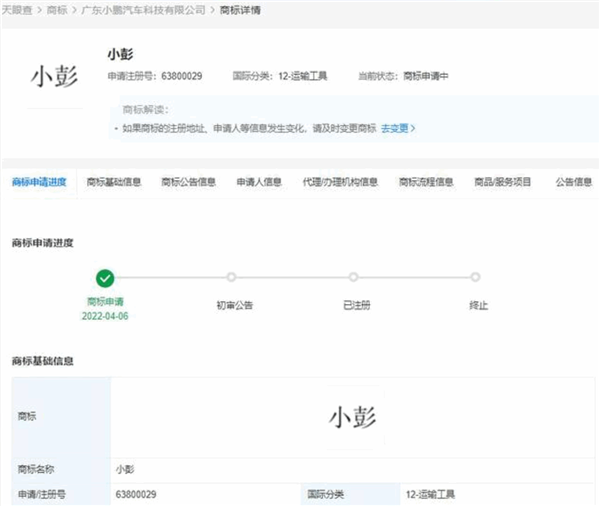Click the 当前状态: 商标申请中 text
The height and width of the screenshot is (506, 600).
click(403, 76)
